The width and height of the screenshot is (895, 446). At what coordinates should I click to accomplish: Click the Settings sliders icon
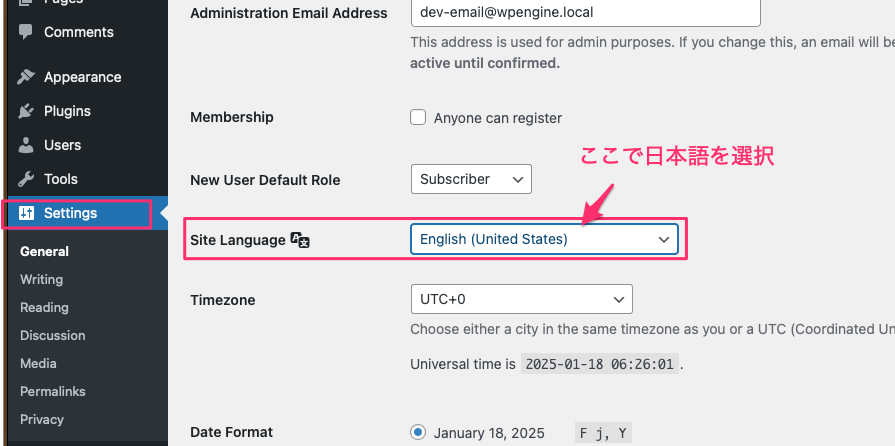click(26, 213)
